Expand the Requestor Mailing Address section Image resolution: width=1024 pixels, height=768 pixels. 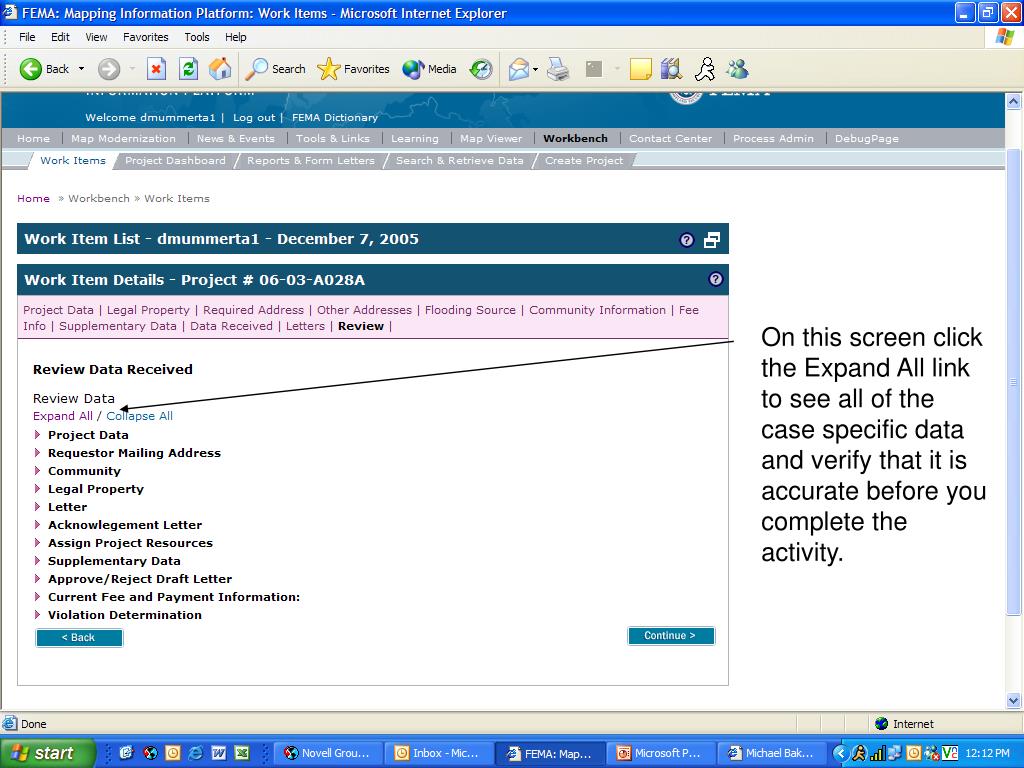(37, 453)
